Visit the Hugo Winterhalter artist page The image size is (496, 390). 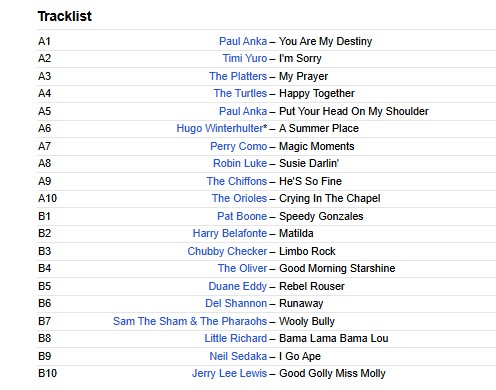point(222,128)
